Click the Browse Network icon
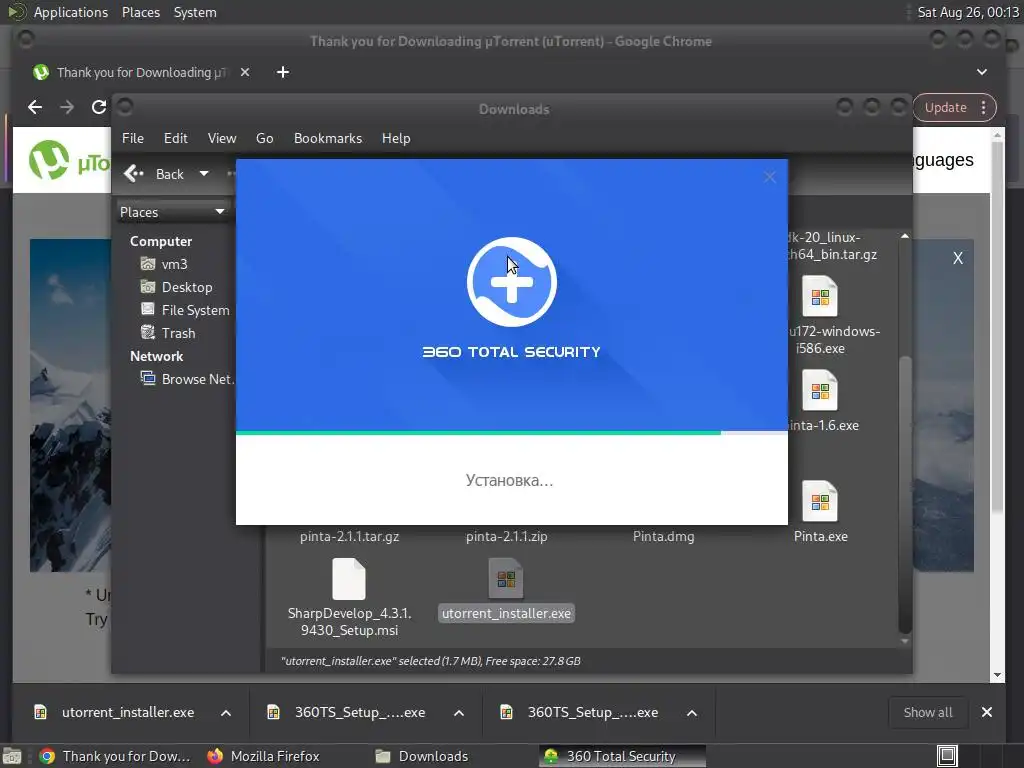 coord(148,379)
